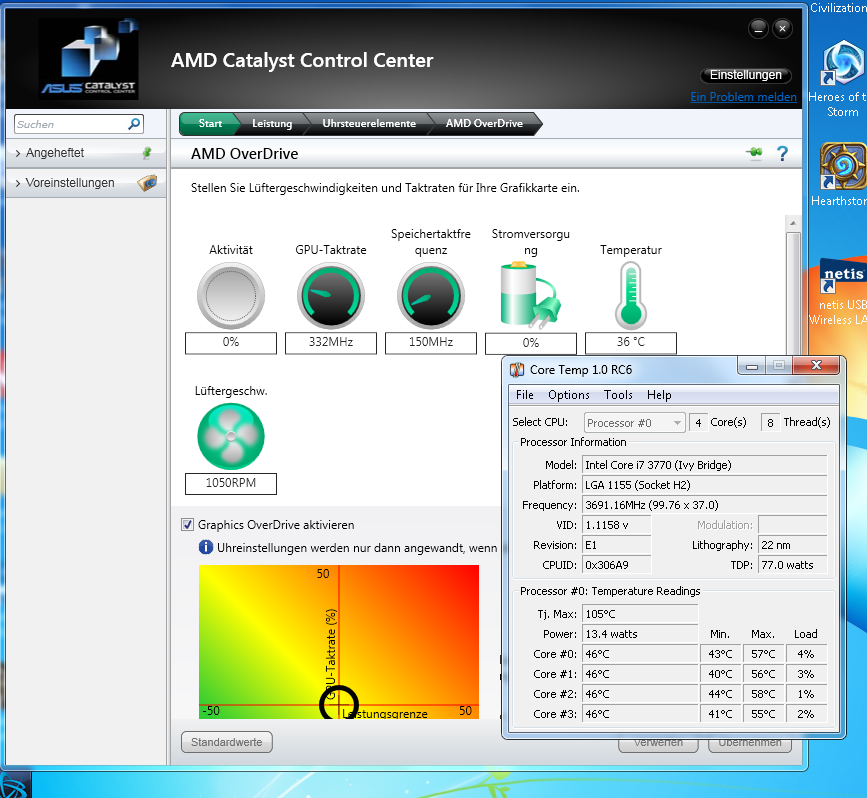
Task: Open the Select CPU Processor #0 dropdown
Action: pyautogui.click(x=634, y=423)
